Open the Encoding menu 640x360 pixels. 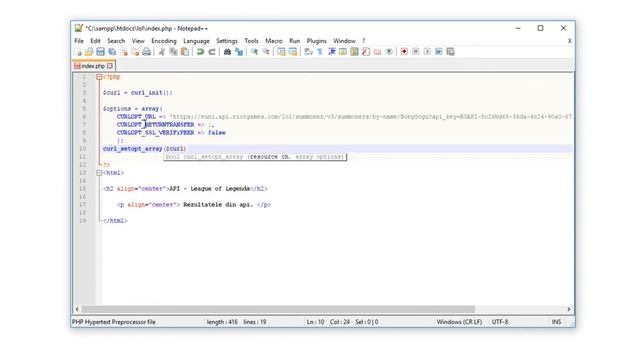[164, 41]
